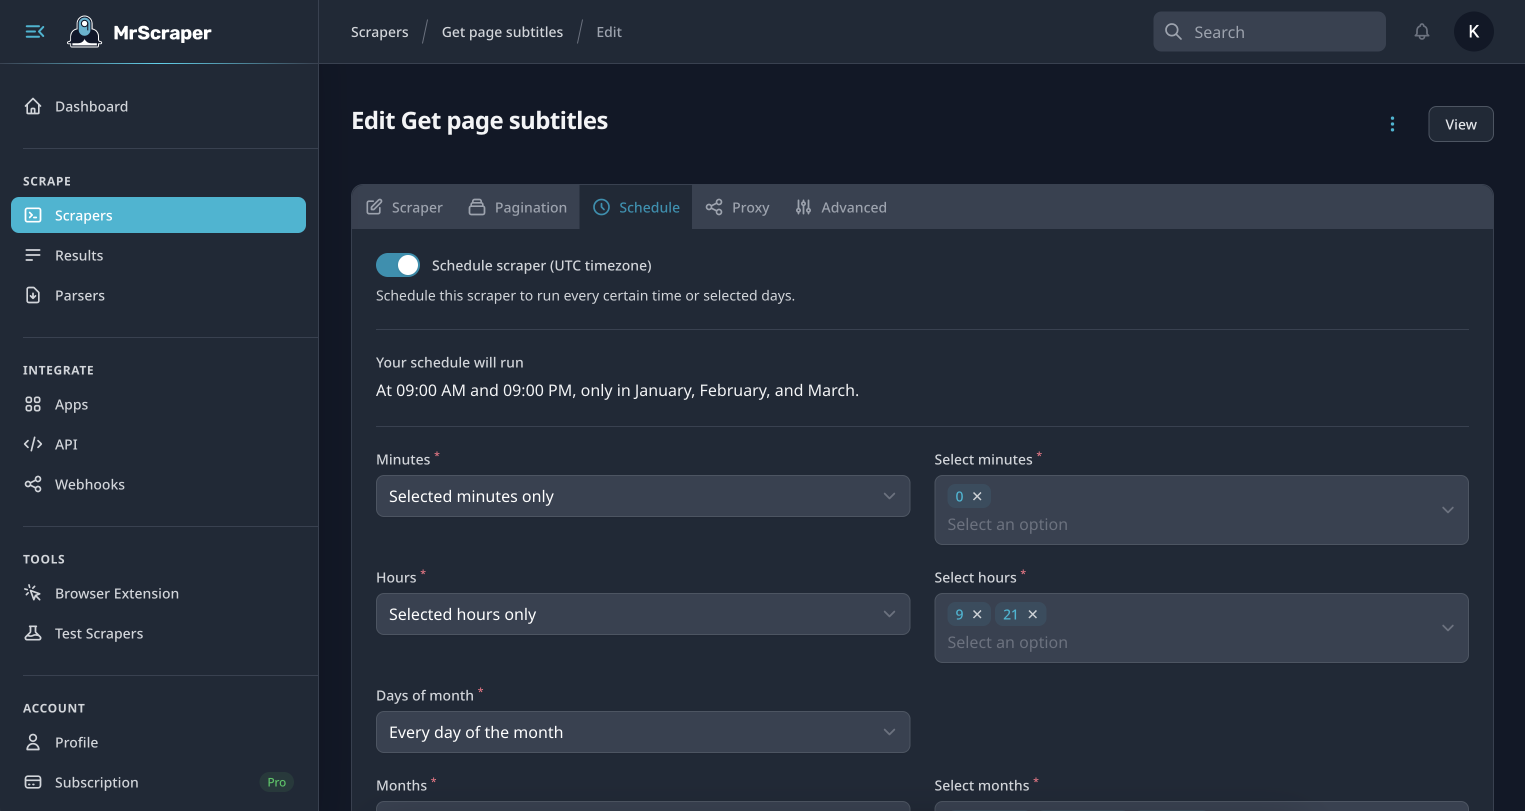
Task: Remove the minute 0 chip
Action: tap(977, 496)
